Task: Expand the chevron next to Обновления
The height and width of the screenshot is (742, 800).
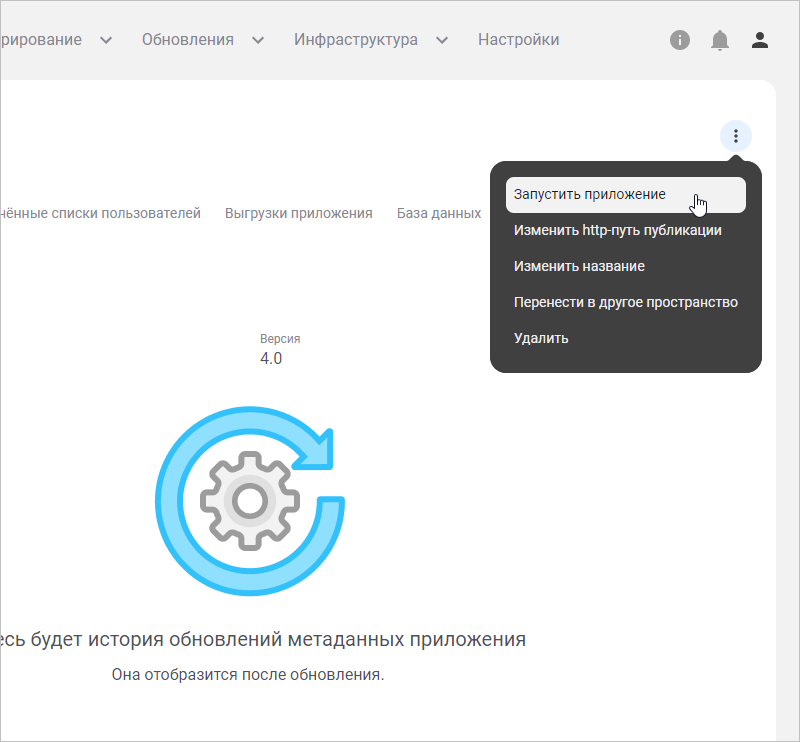Action: point(258,41)
